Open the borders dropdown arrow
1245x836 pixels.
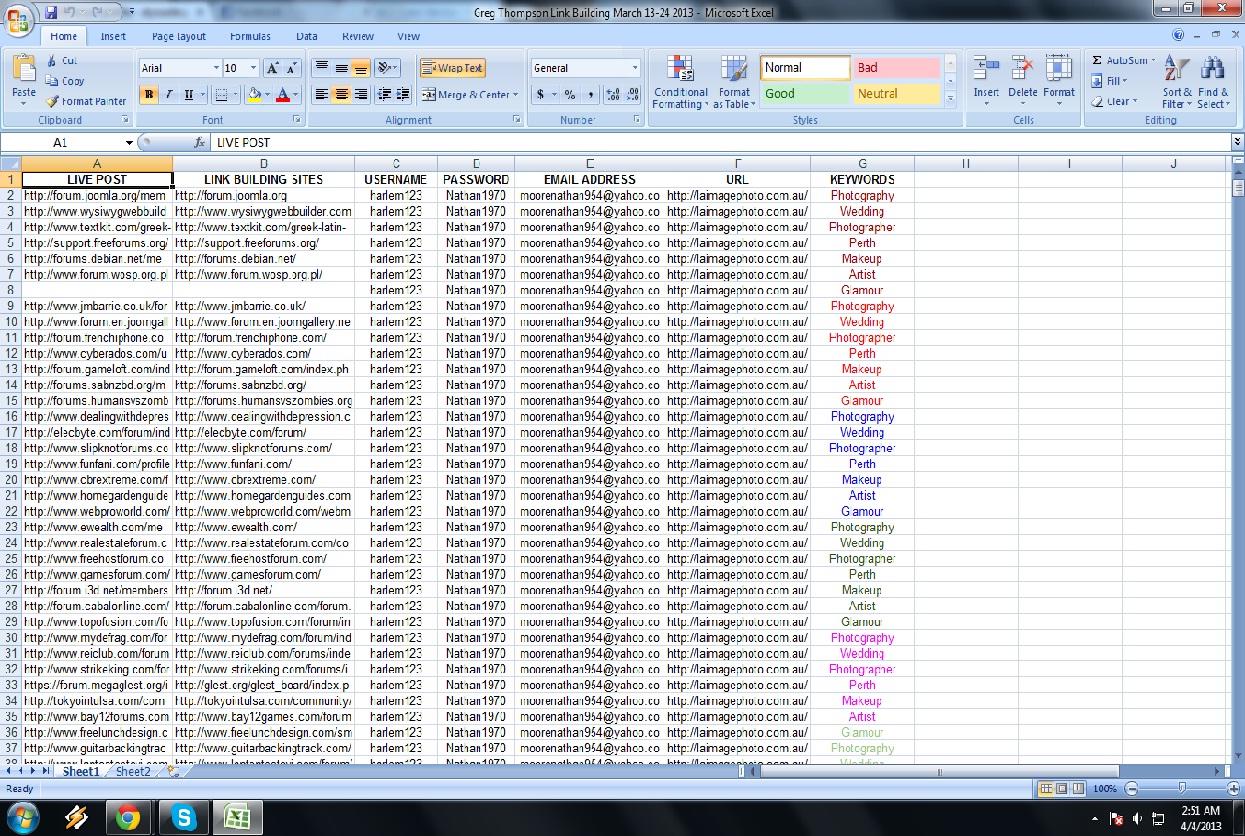coord(236,95)
